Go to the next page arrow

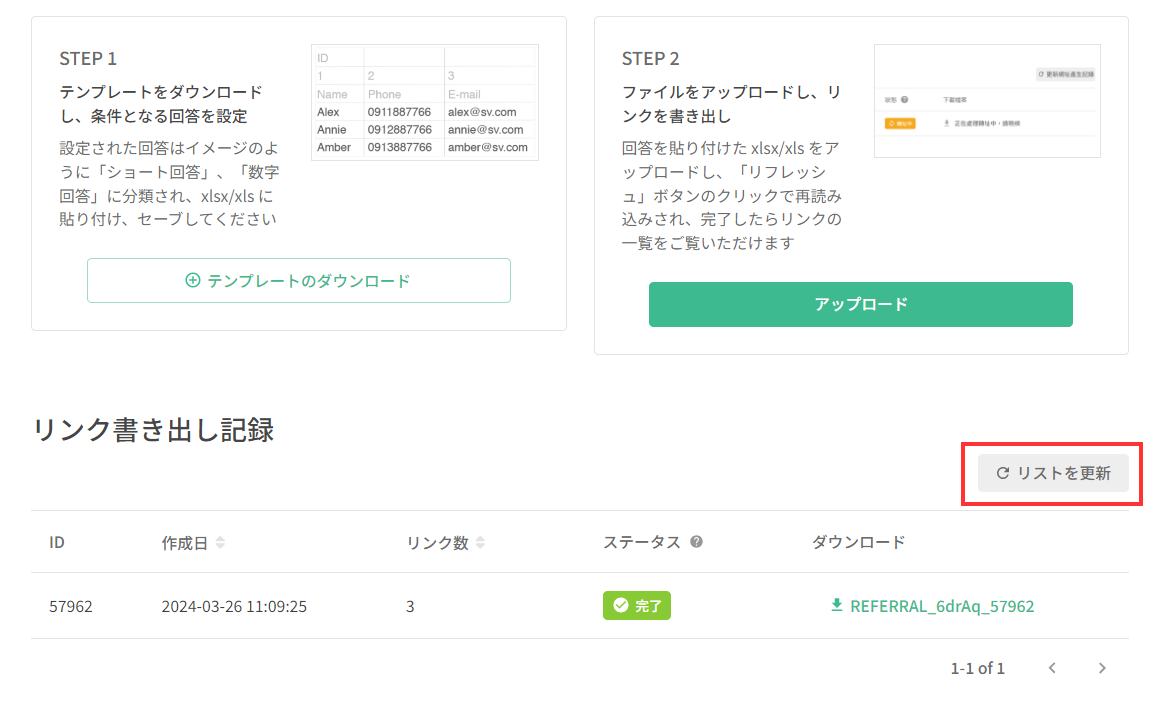(x=1102, y=668)
